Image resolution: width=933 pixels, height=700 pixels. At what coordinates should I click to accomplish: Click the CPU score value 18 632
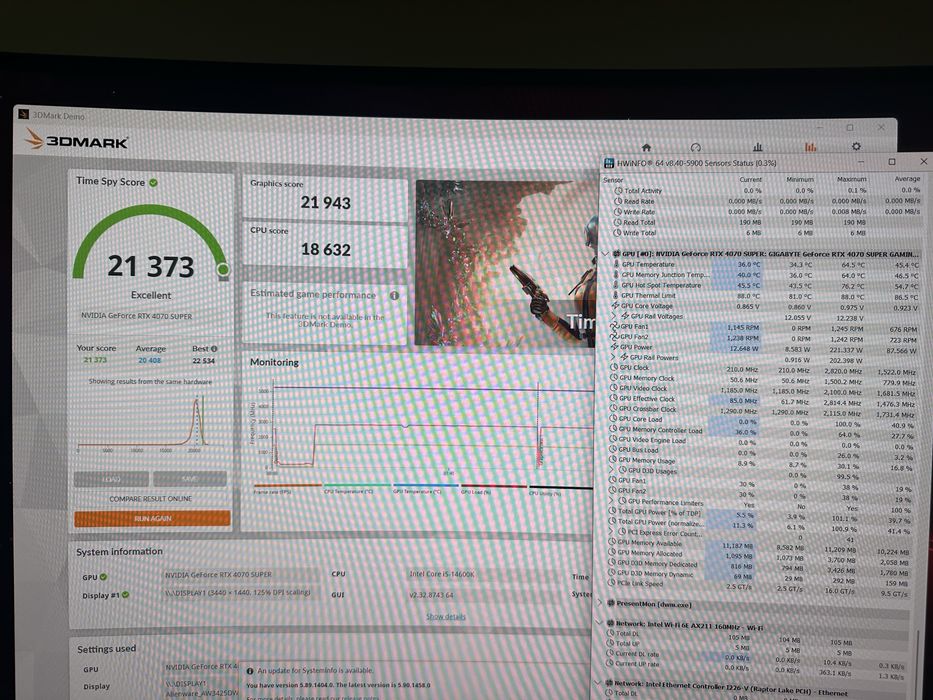pos(325,249)
